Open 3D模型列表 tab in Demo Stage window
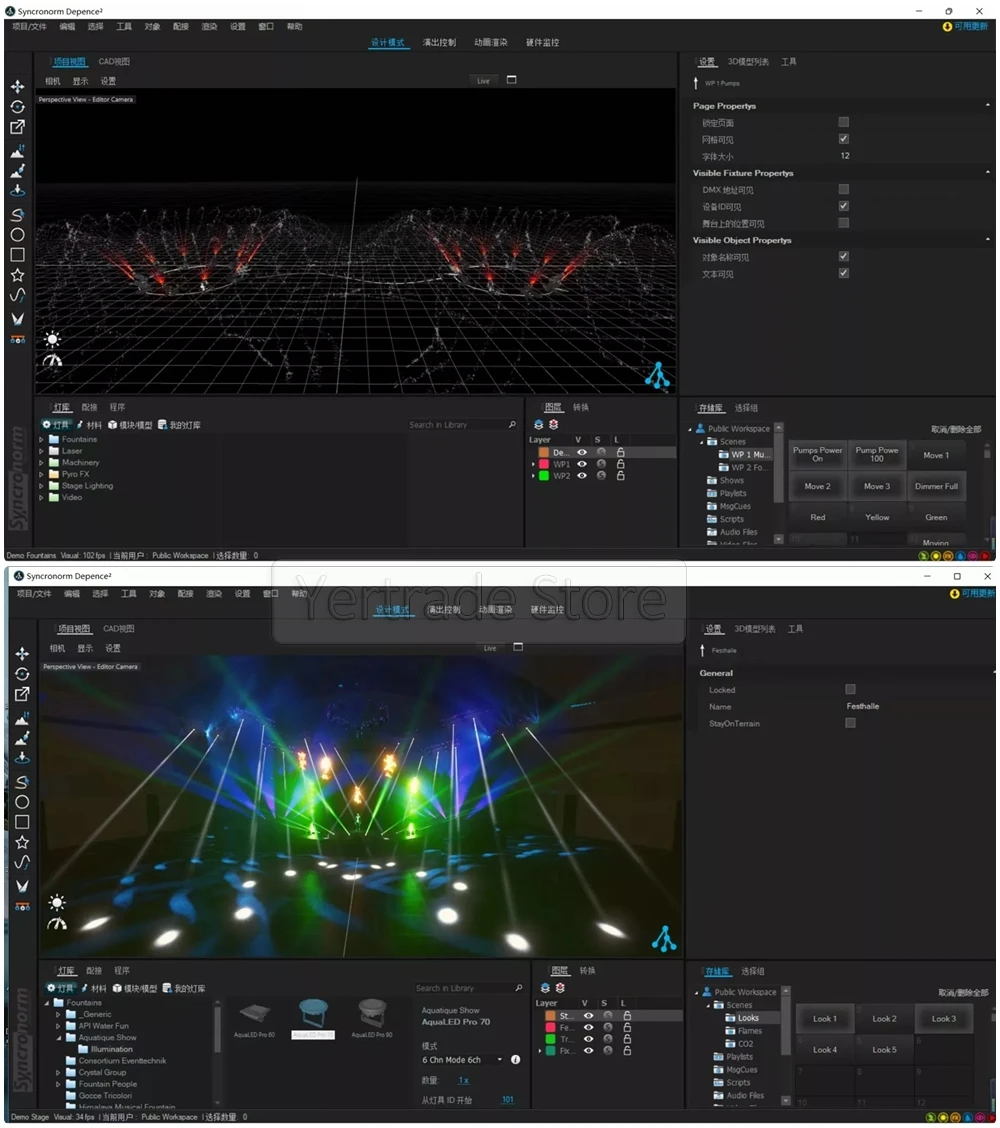 (755, 629)
